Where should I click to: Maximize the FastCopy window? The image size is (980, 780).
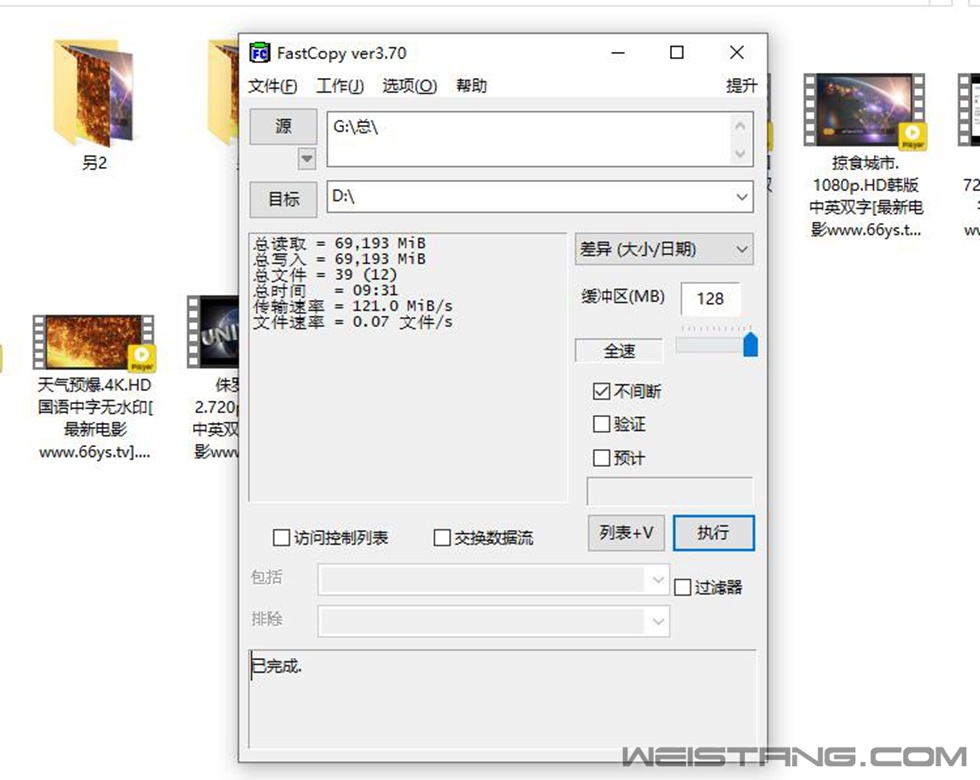[x=676, y=53]
